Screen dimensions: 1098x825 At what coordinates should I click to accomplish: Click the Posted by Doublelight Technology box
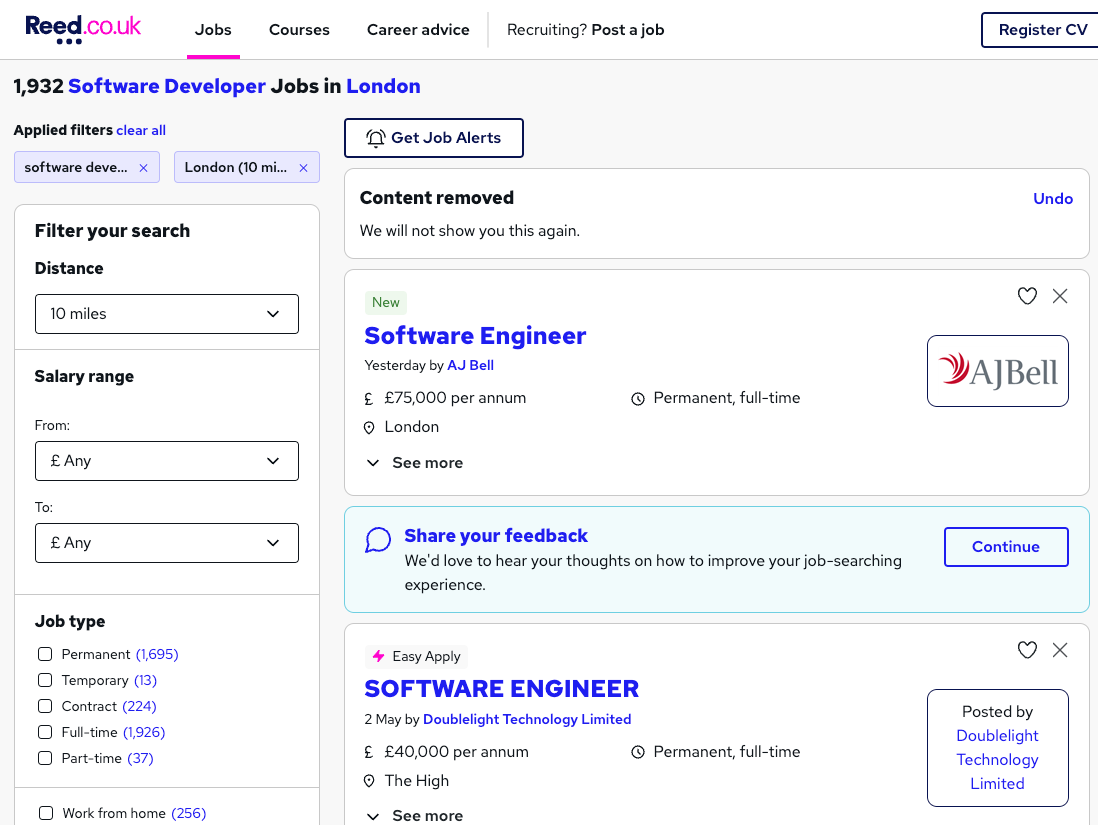tap(997, 748)
